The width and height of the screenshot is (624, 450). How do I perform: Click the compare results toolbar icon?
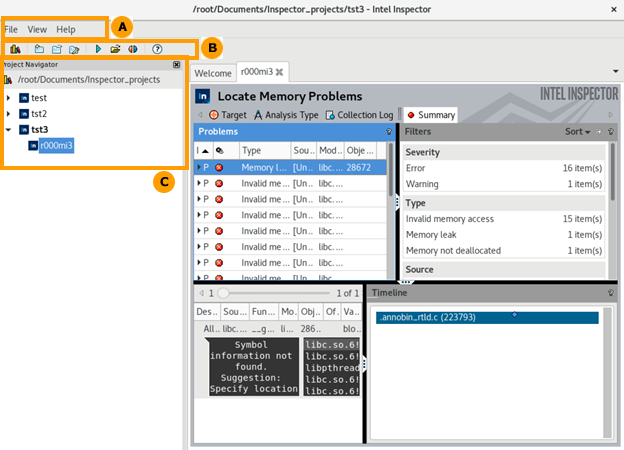click(x=132, y=48)
